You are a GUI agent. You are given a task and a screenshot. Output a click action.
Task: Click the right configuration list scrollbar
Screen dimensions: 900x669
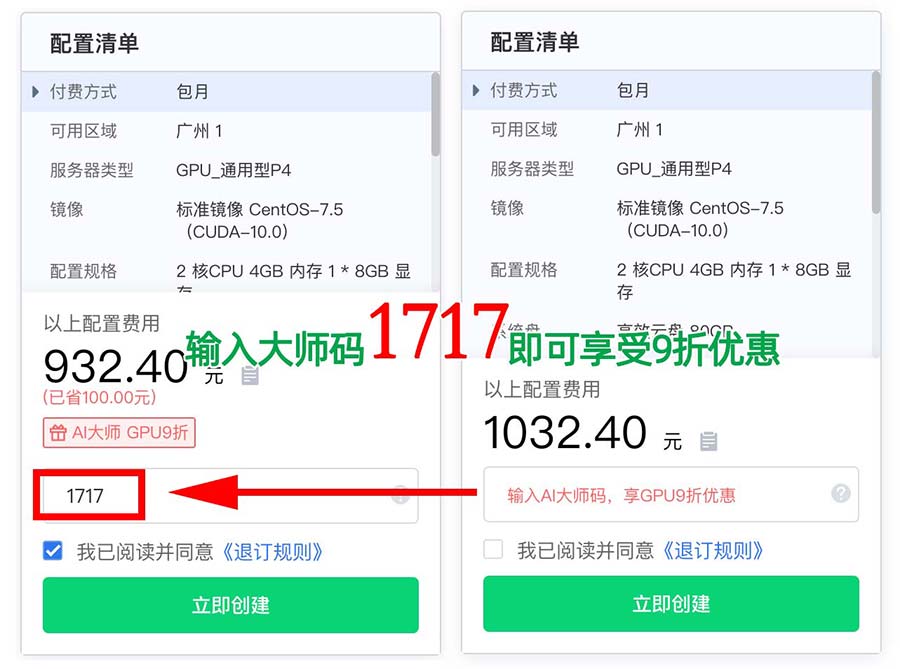coord(876,142)
